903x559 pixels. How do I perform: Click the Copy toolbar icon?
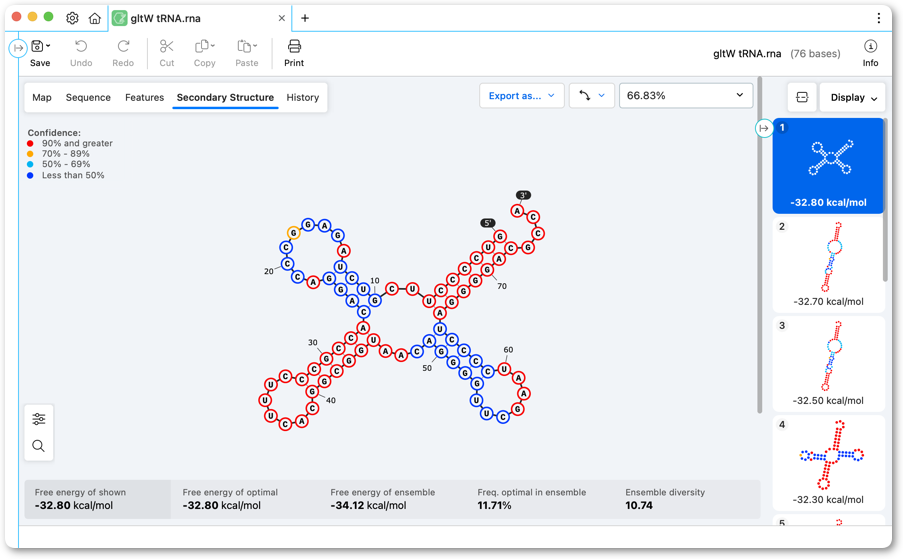pyautogui.click(x=202, y=46)
